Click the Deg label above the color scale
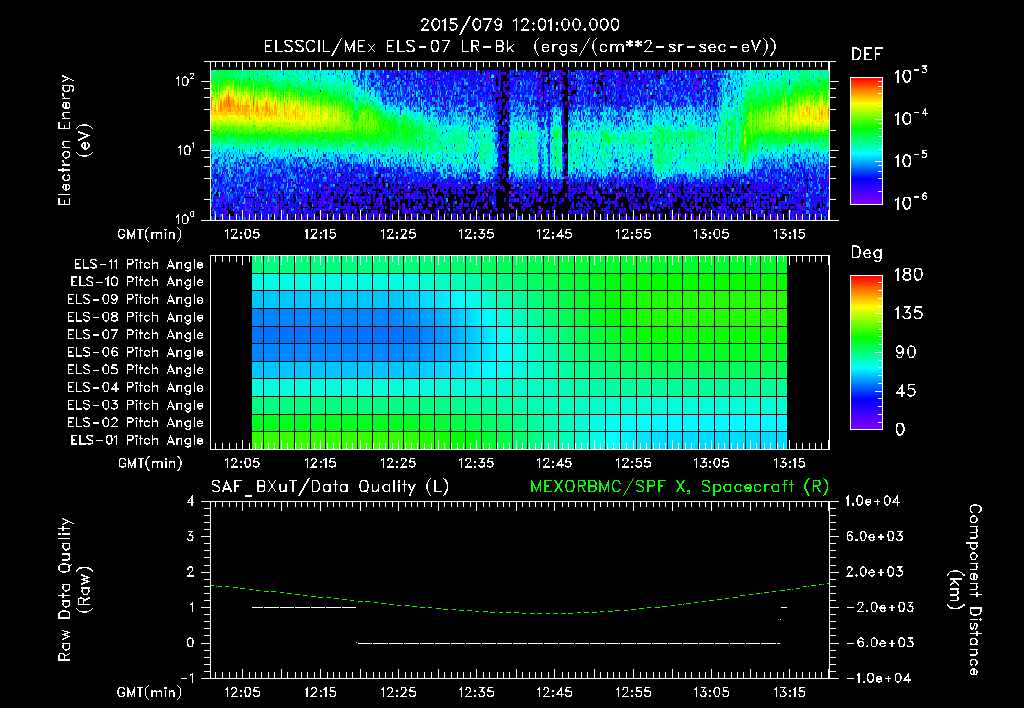Viewport: 1024px width, 708px height. tap(867, 253)
